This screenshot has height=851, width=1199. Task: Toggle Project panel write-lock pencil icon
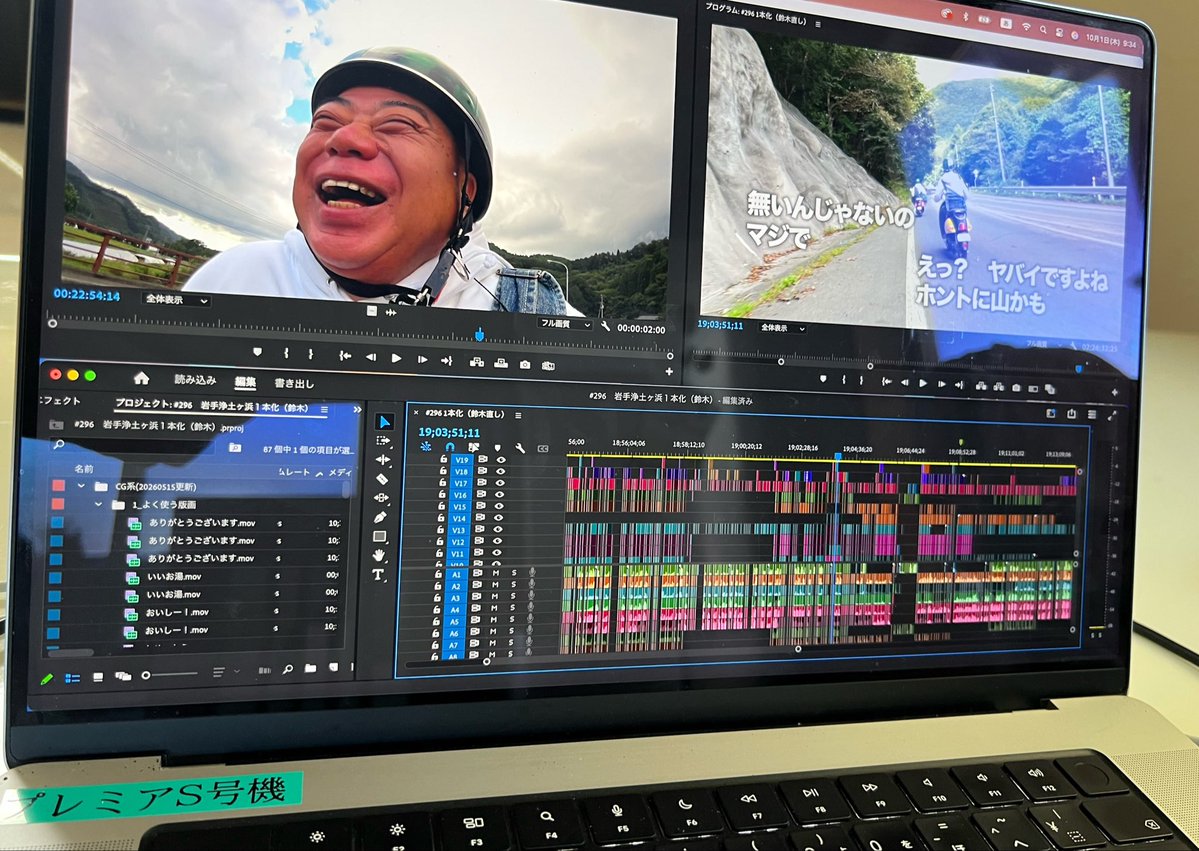click(x=47, y=679)
